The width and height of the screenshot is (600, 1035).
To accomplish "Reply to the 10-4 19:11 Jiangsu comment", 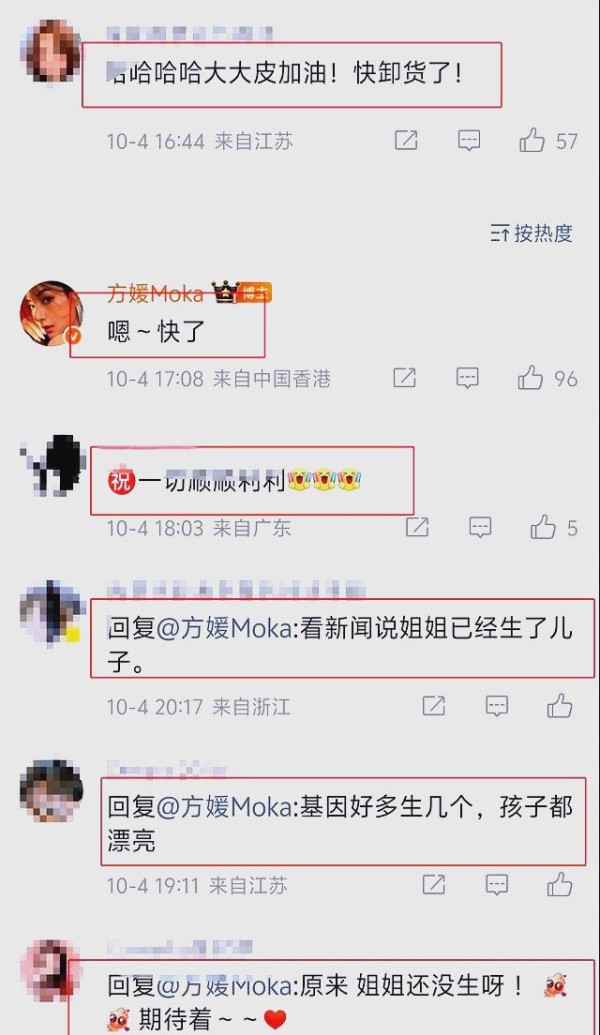I will pyautogui.click(x=497, y=885).
